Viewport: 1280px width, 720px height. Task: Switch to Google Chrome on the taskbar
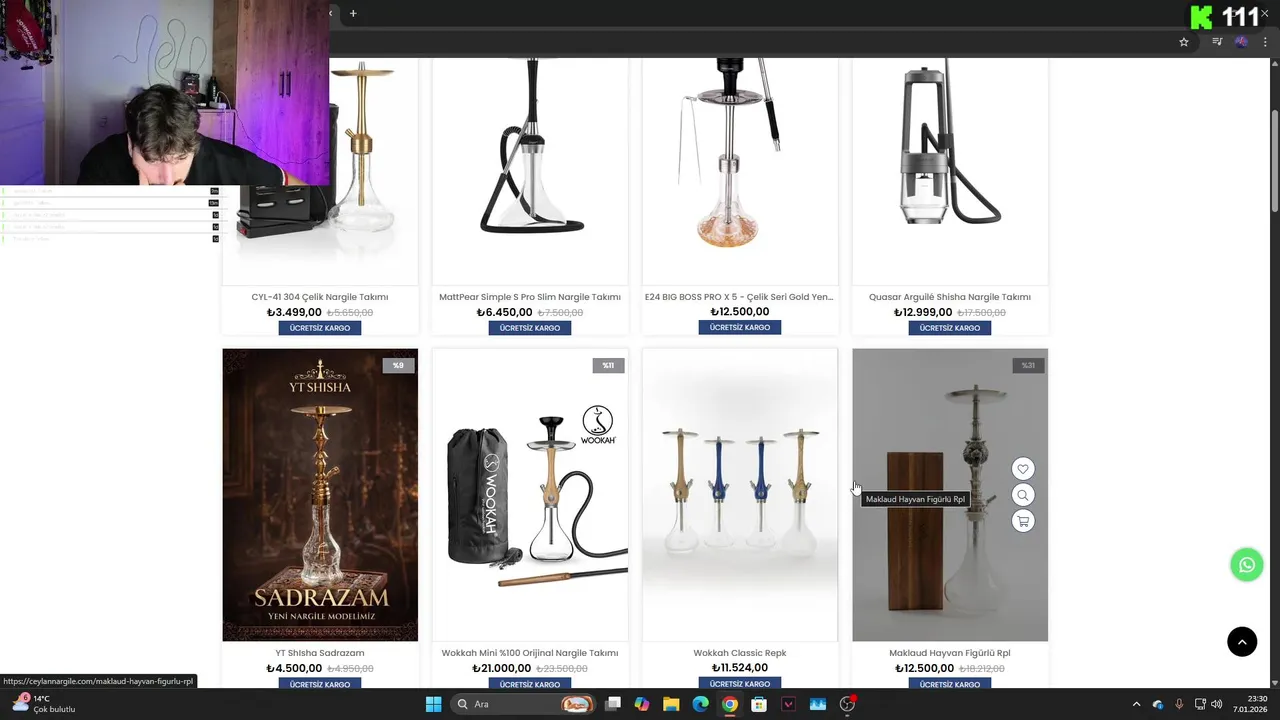730,704
